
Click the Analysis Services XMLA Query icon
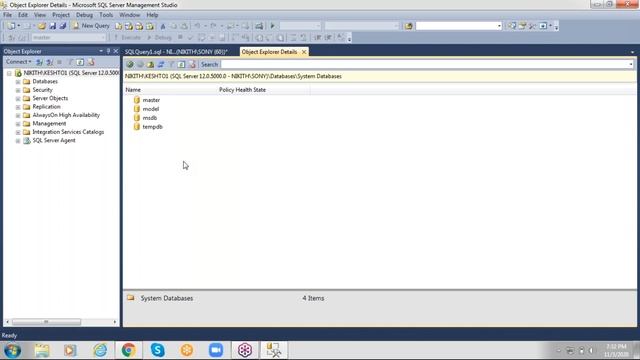tap(150, 26)
